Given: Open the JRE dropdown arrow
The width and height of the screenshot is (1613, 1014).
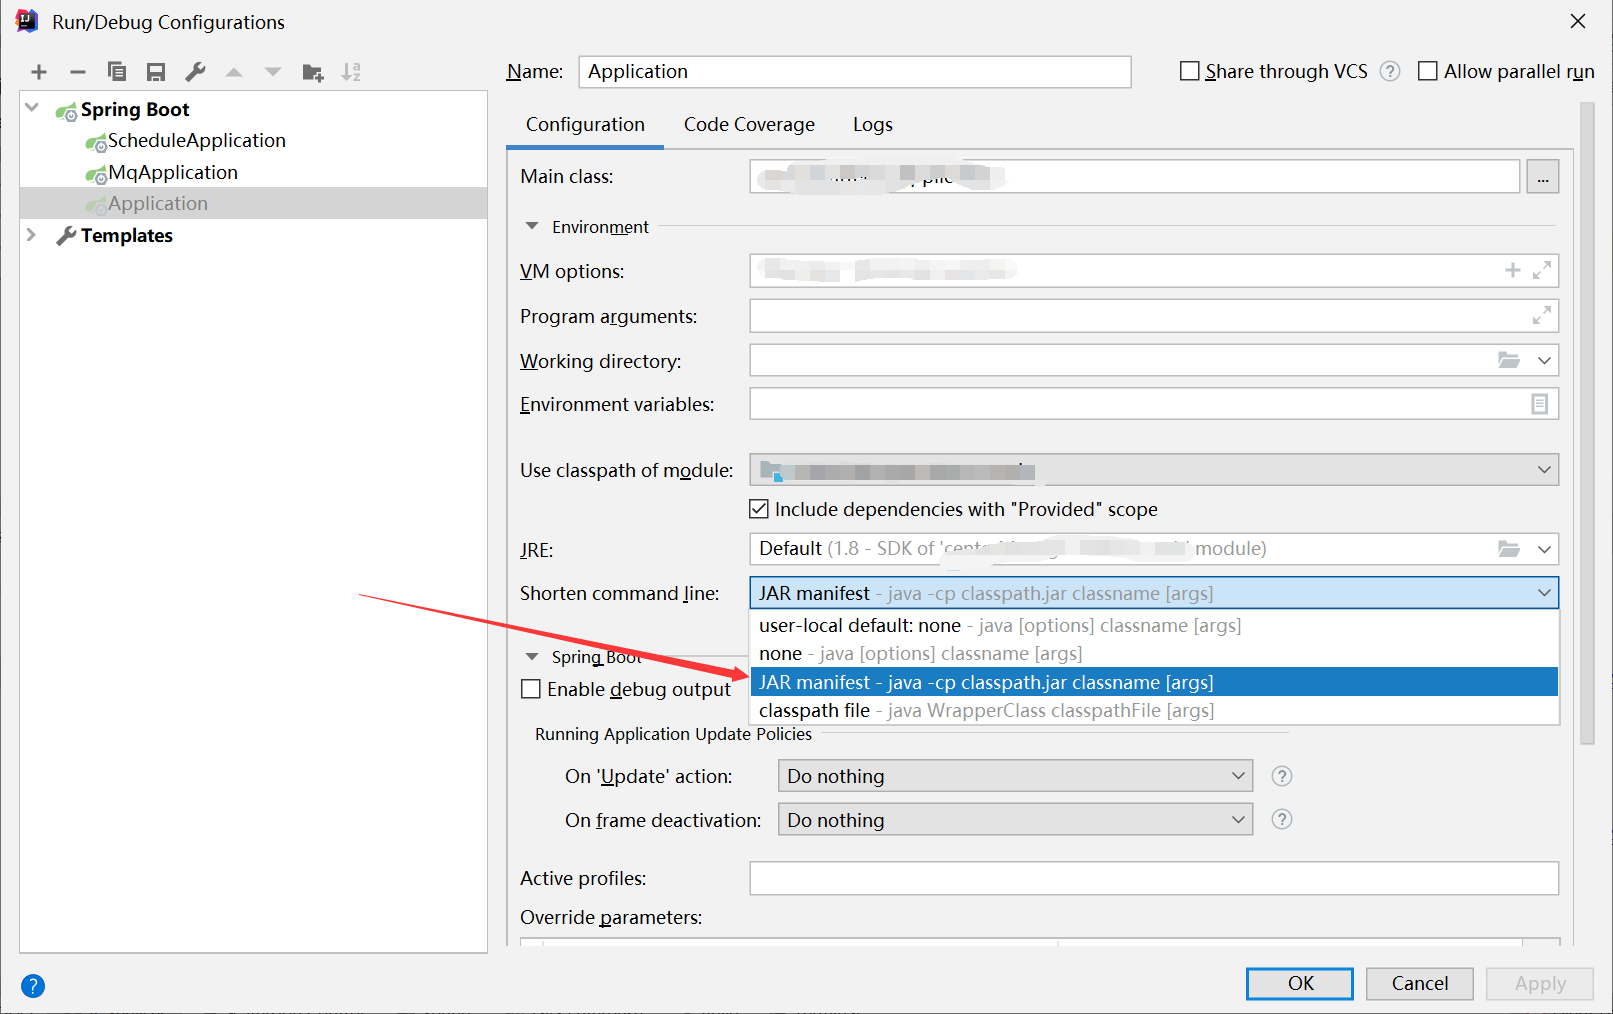Looking at the screenshot, I should coord(1544,549).
